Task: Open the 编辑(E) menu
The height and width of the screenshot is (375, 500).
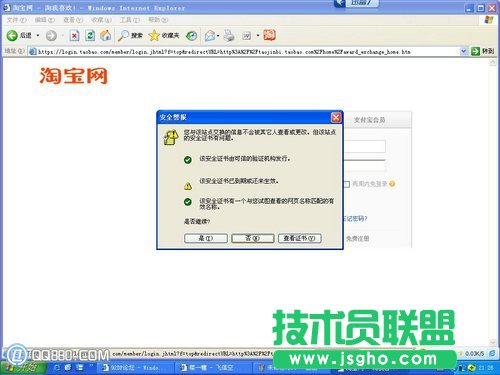Action: (x=45, y=20)
